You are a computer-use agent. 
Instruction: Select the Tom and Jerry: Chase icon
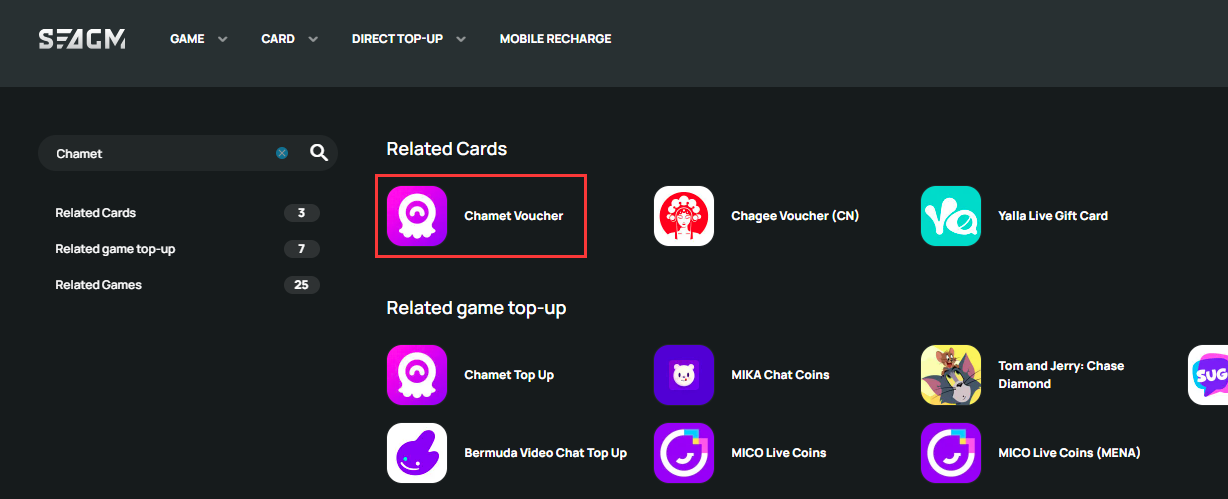coord(951,375)
